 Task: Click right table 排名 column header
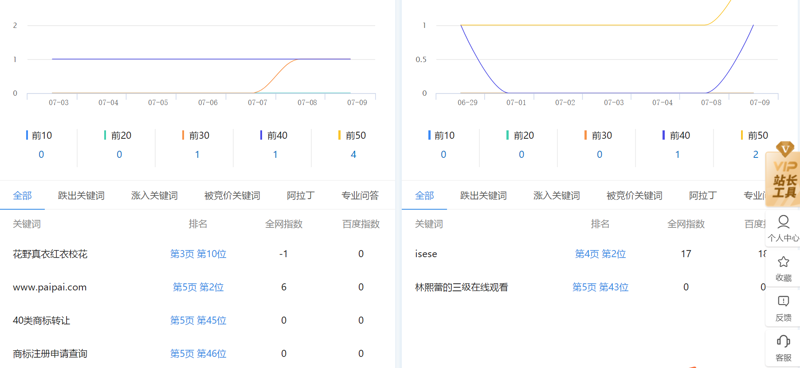coord(600,224)
